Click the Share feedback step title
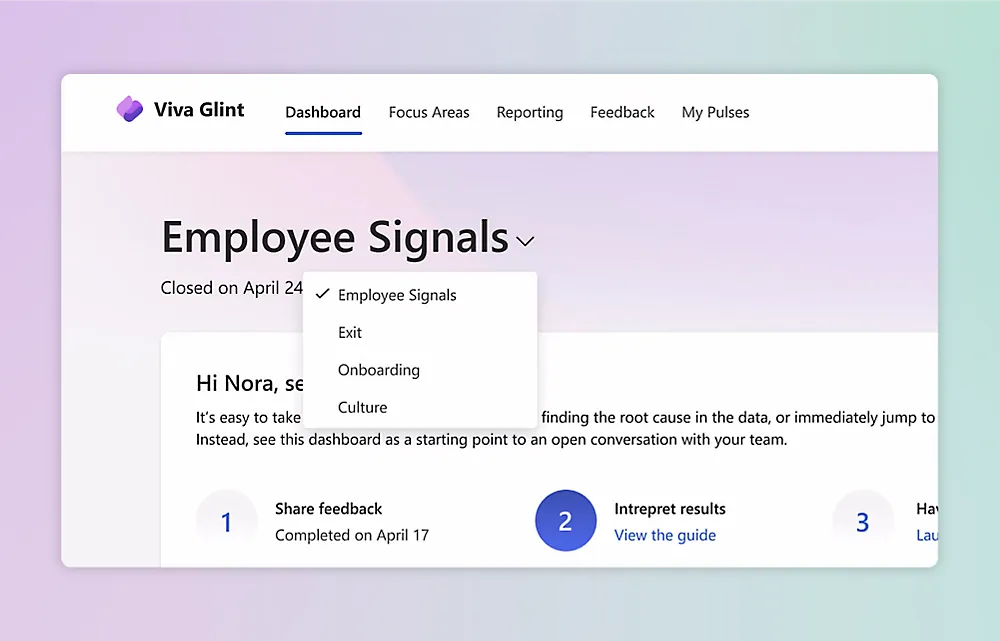 [329, 509]
